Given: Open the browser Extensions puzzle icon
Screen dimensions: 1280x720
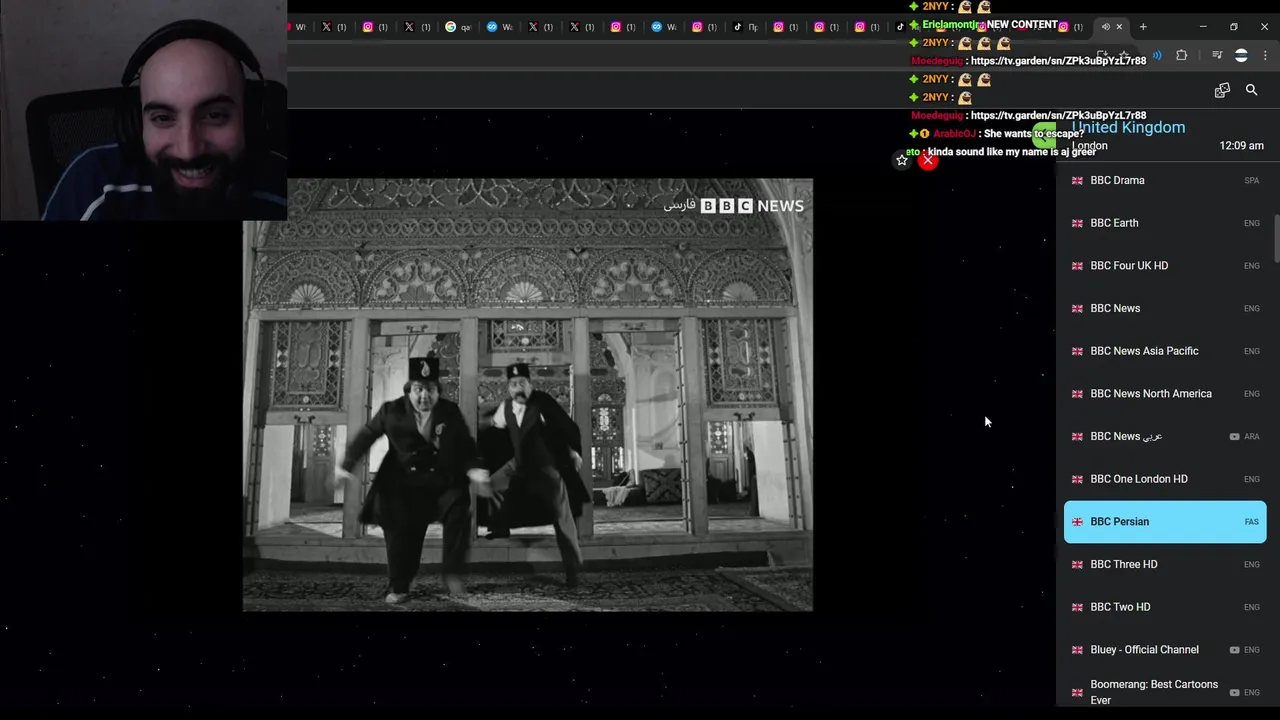Looking at the screenshot, I should pyautogui.click(x=1181, y=55).
